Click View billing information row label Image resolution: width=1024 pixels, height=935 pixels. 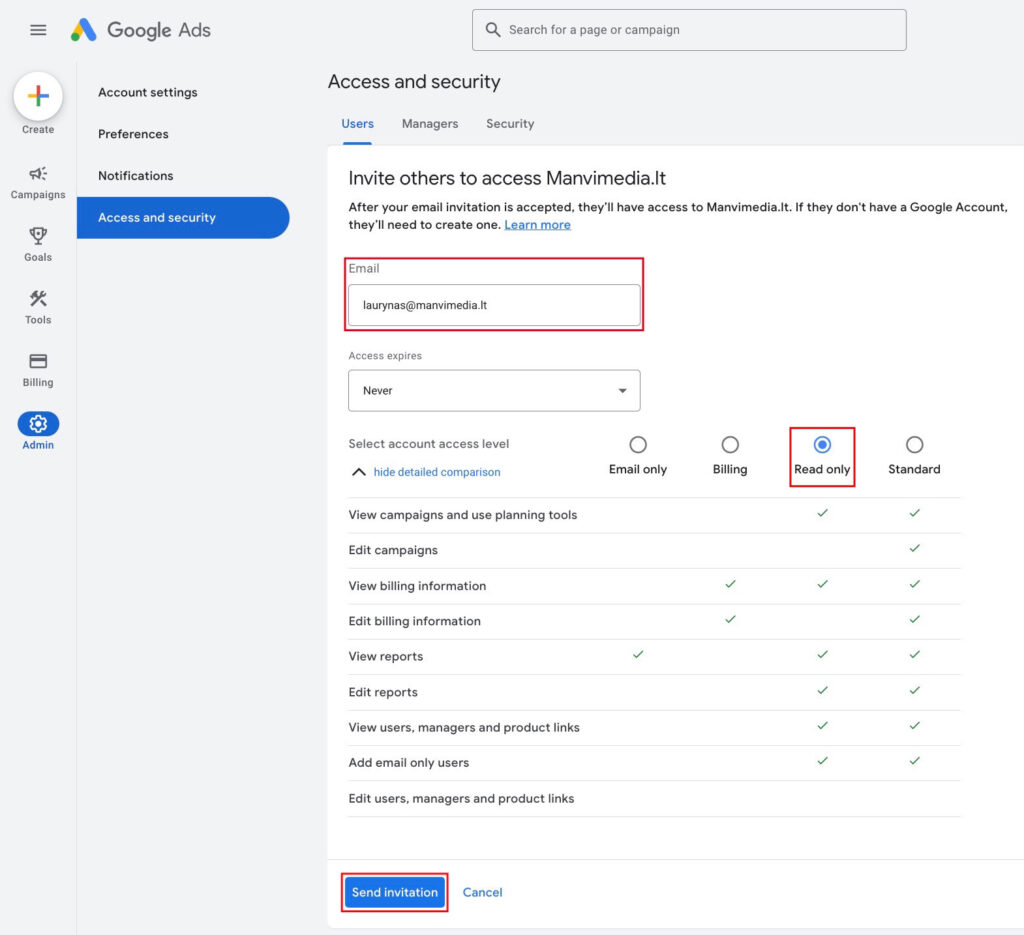pos(417,586)
